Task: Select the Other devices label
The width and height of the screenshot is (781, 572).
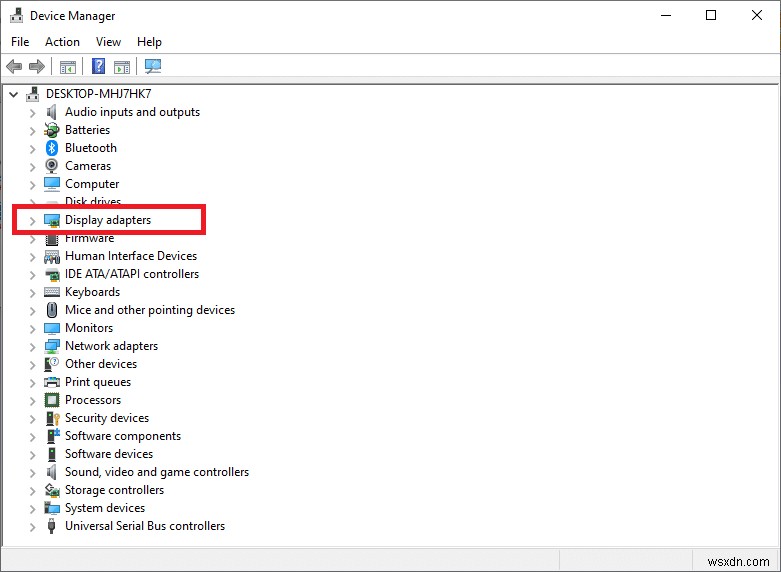Action: click(101, 364)
